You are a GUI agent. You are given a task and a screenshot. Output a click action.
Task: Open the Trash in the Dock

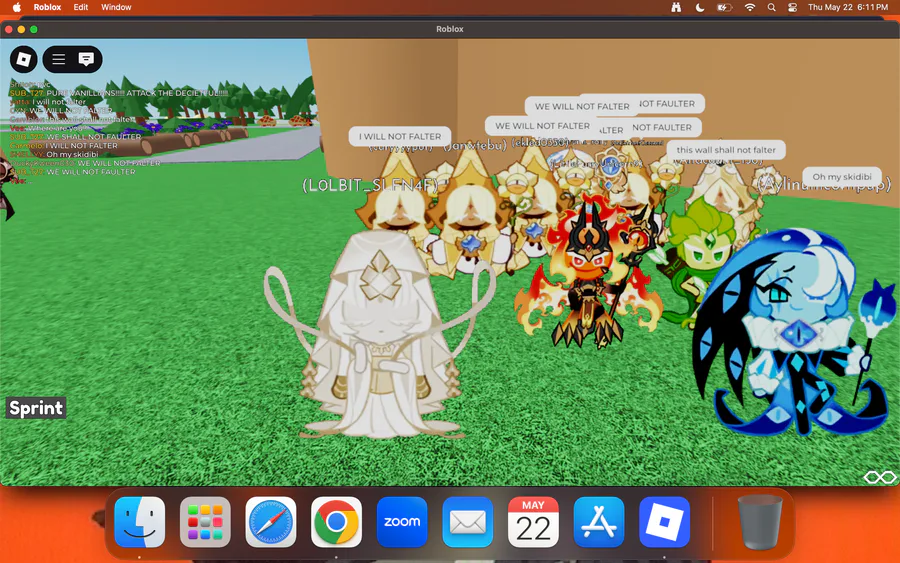coord(759,522)
